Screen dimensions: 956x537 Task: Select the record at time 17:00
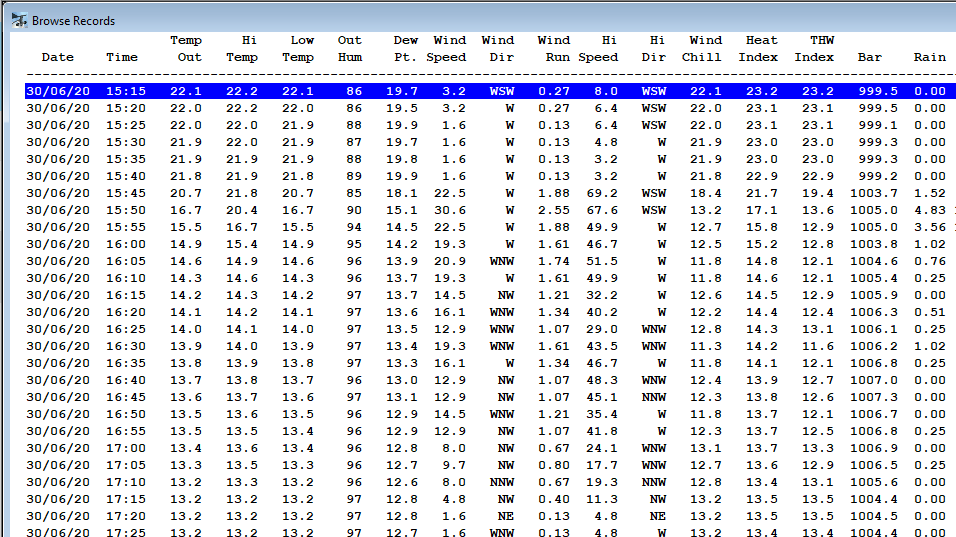490,449
